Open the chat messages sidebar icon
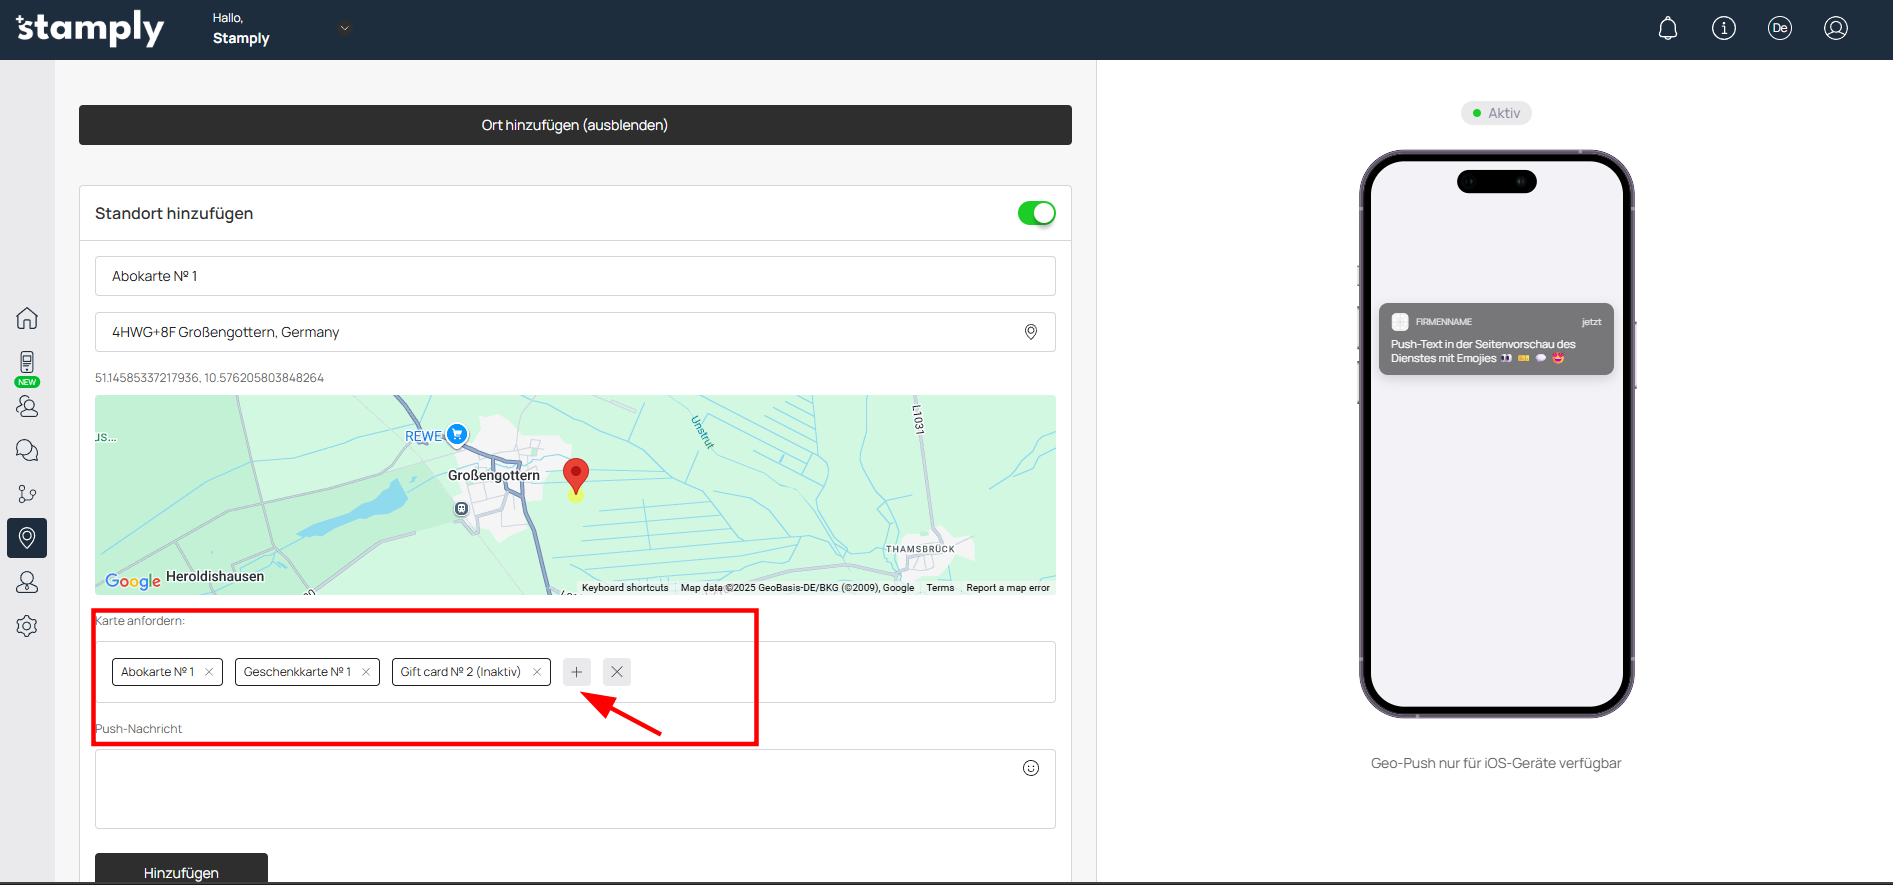This screenshot has width=1893, height=885. pyautogui.click(x=27, y=450)
